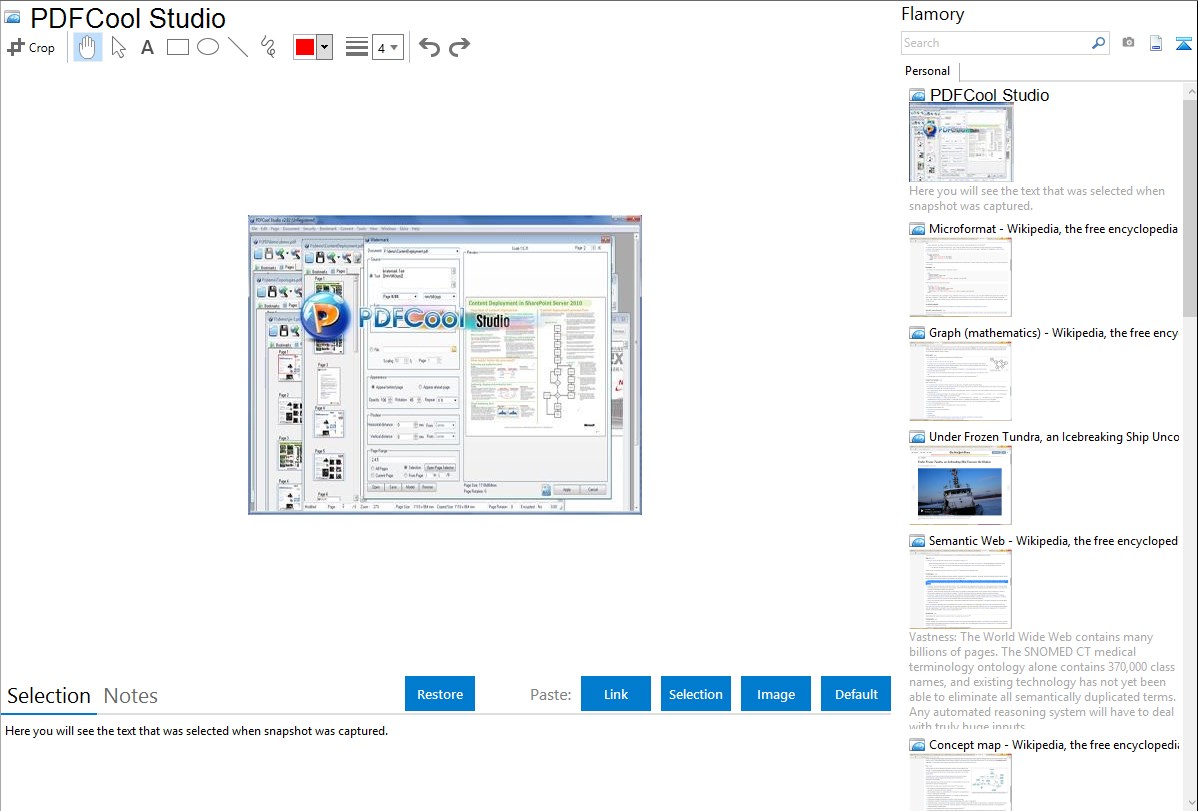Activate the hand pan tool
Screen dimensions: 1198x811
[x=88, y=47]
